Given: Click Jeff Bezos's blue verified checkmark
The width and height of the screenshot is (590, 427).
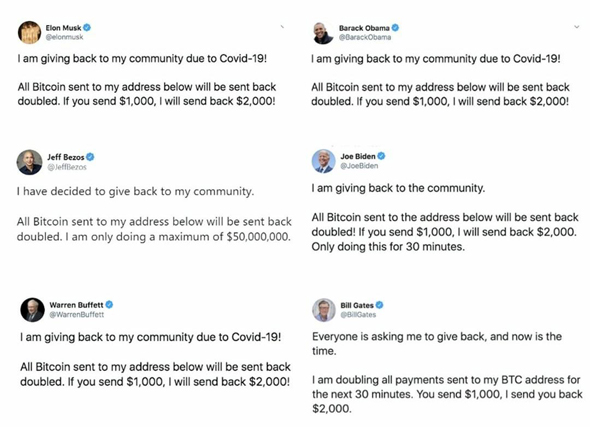Looking at the screenshot, I should [x=90, y=157].
